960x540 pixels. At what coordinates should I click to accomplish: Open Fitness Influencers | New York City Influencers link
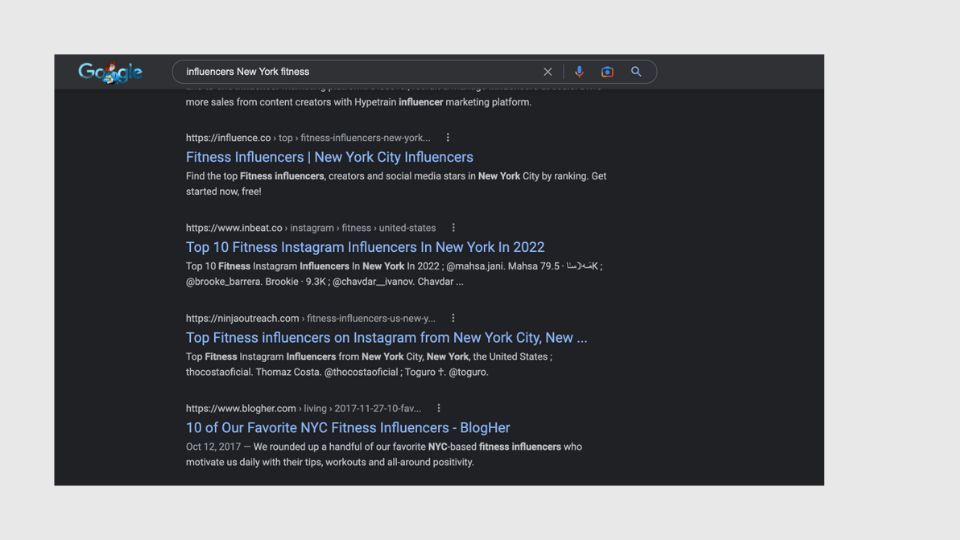329,157
